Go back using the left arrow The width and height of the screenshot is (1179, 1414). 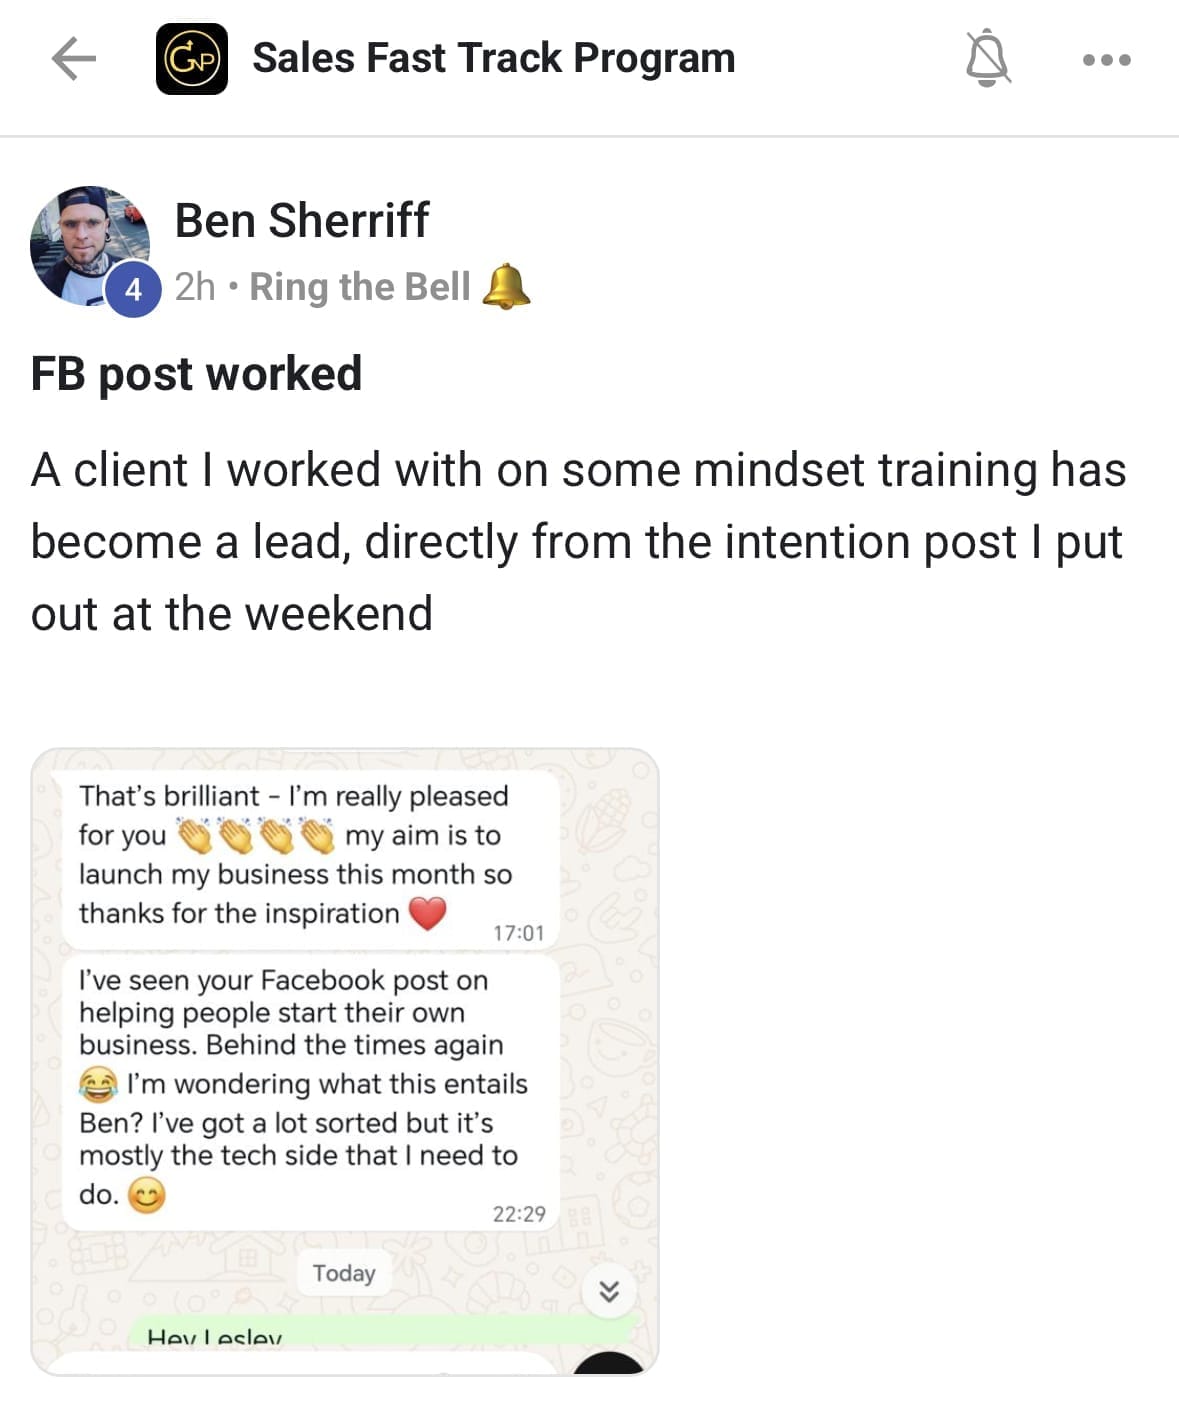(73, 59)
